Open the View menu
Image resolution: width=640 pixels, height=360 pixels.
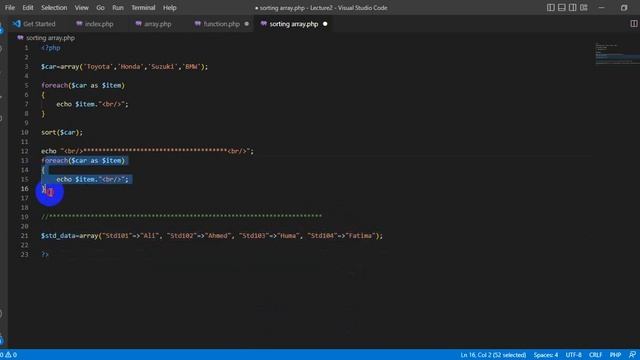81,8
